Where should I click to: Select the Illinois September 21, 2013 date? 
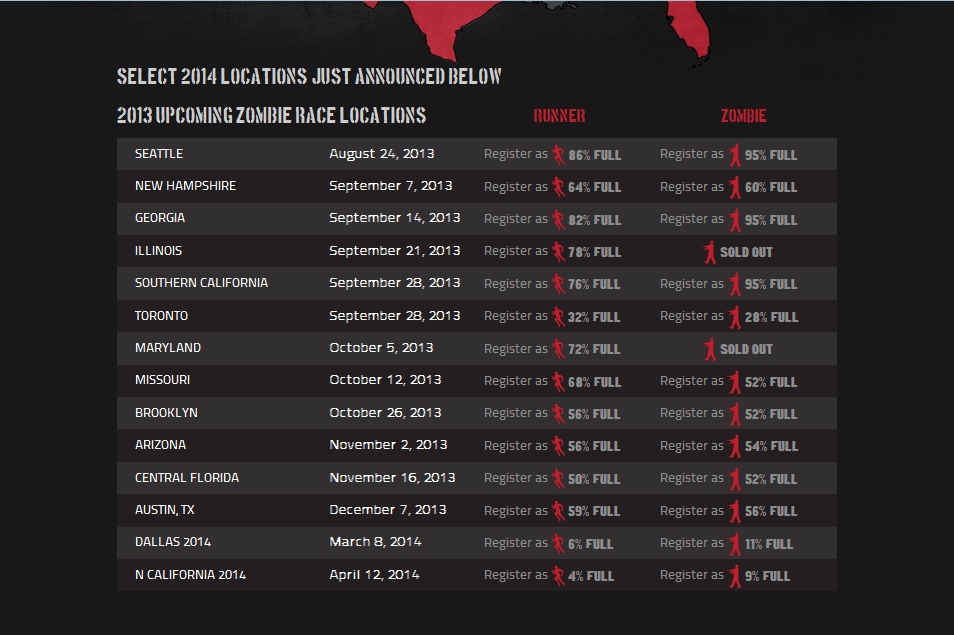pos(394,251)
